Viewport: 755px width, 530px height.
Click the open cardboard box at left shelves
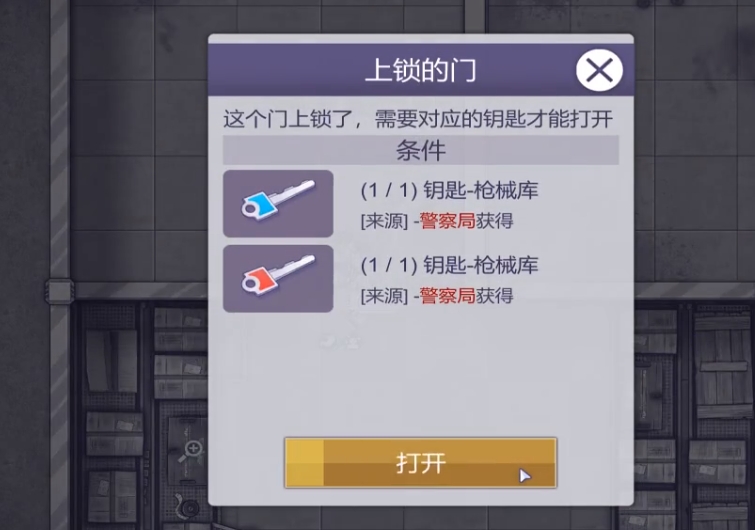[112, 360]
